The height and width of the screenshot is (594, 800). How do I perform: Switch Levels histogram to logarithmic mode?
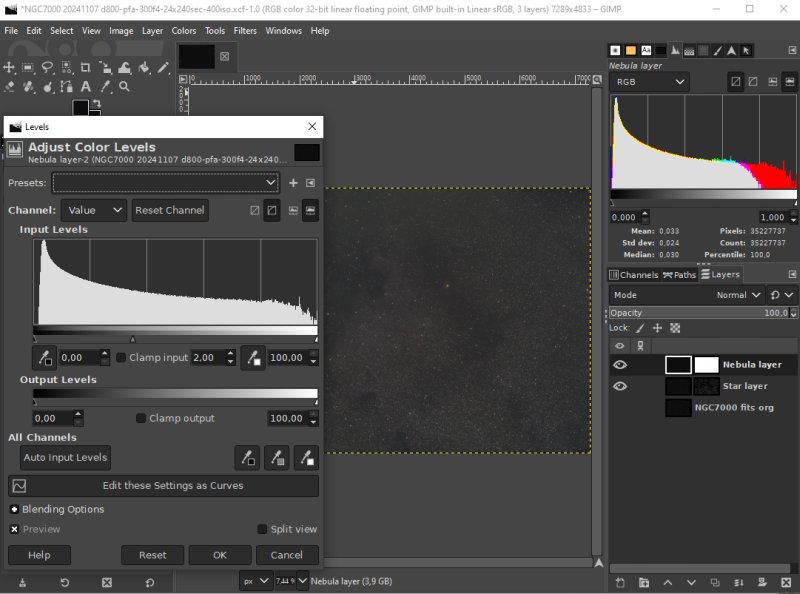point(310,210)
